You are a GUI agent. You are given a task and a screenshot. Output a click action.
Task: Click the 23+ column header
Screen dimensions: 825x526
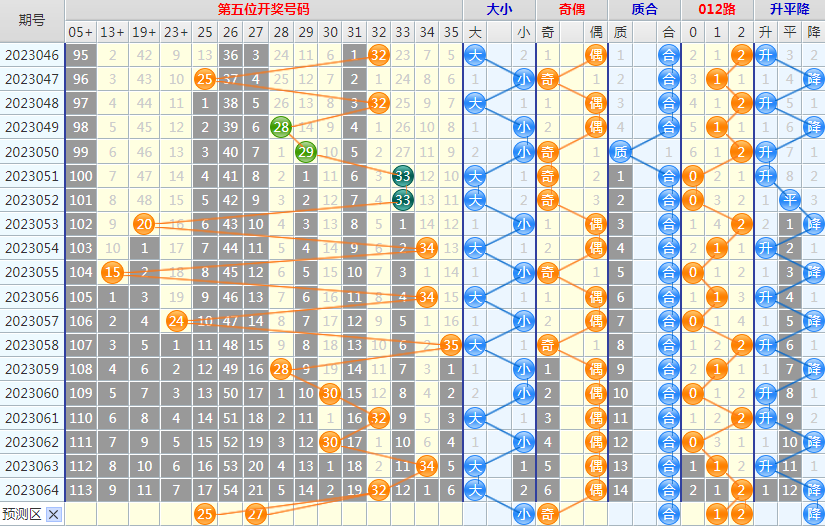pos(176,32)
